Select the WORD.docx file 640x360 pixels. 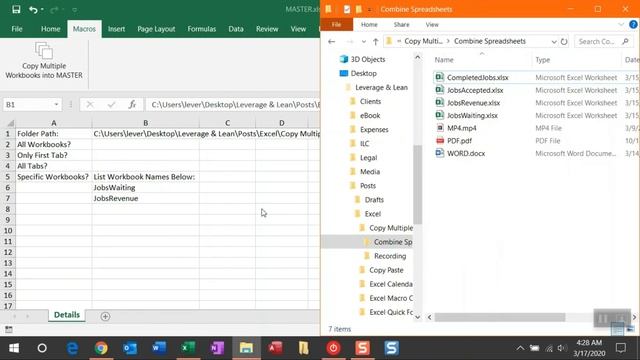(466, 153)
